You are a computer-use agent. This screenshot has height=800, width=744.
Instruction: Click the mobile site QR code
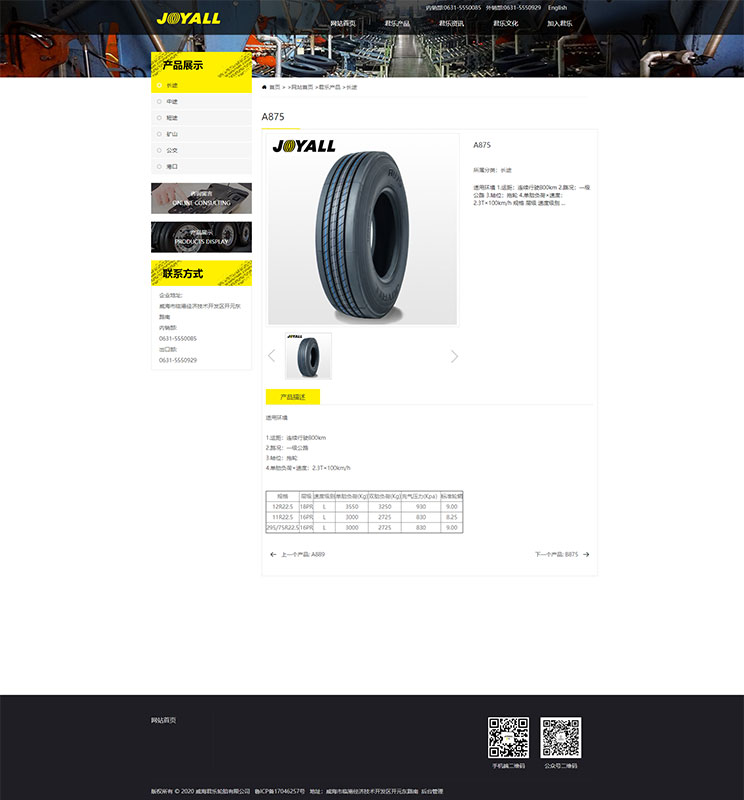point(508,738)
